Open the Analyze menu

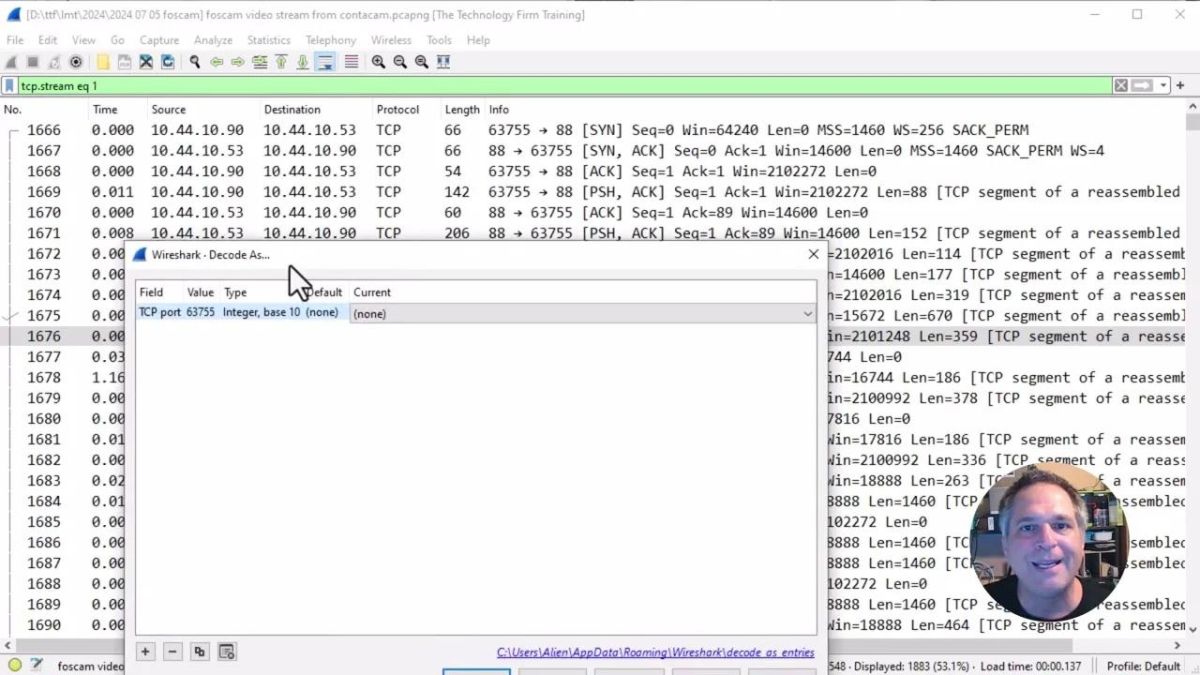(x=213, y=40)
